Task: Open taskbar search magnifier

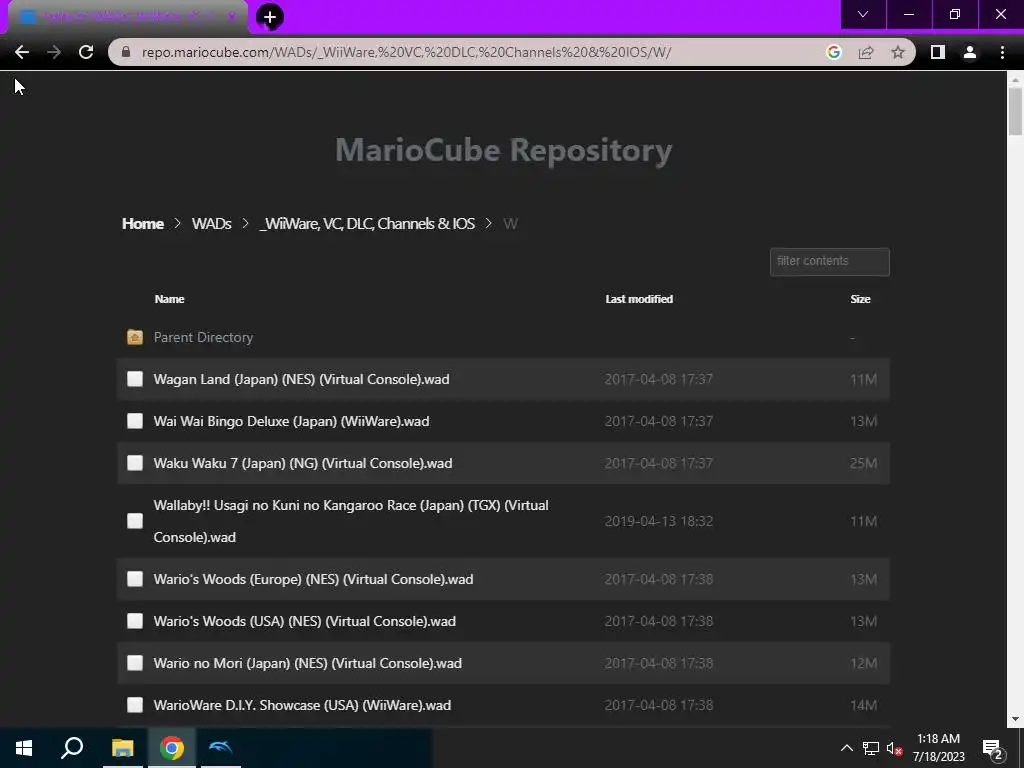Action: pyautogui.click(x=72, y=748)
